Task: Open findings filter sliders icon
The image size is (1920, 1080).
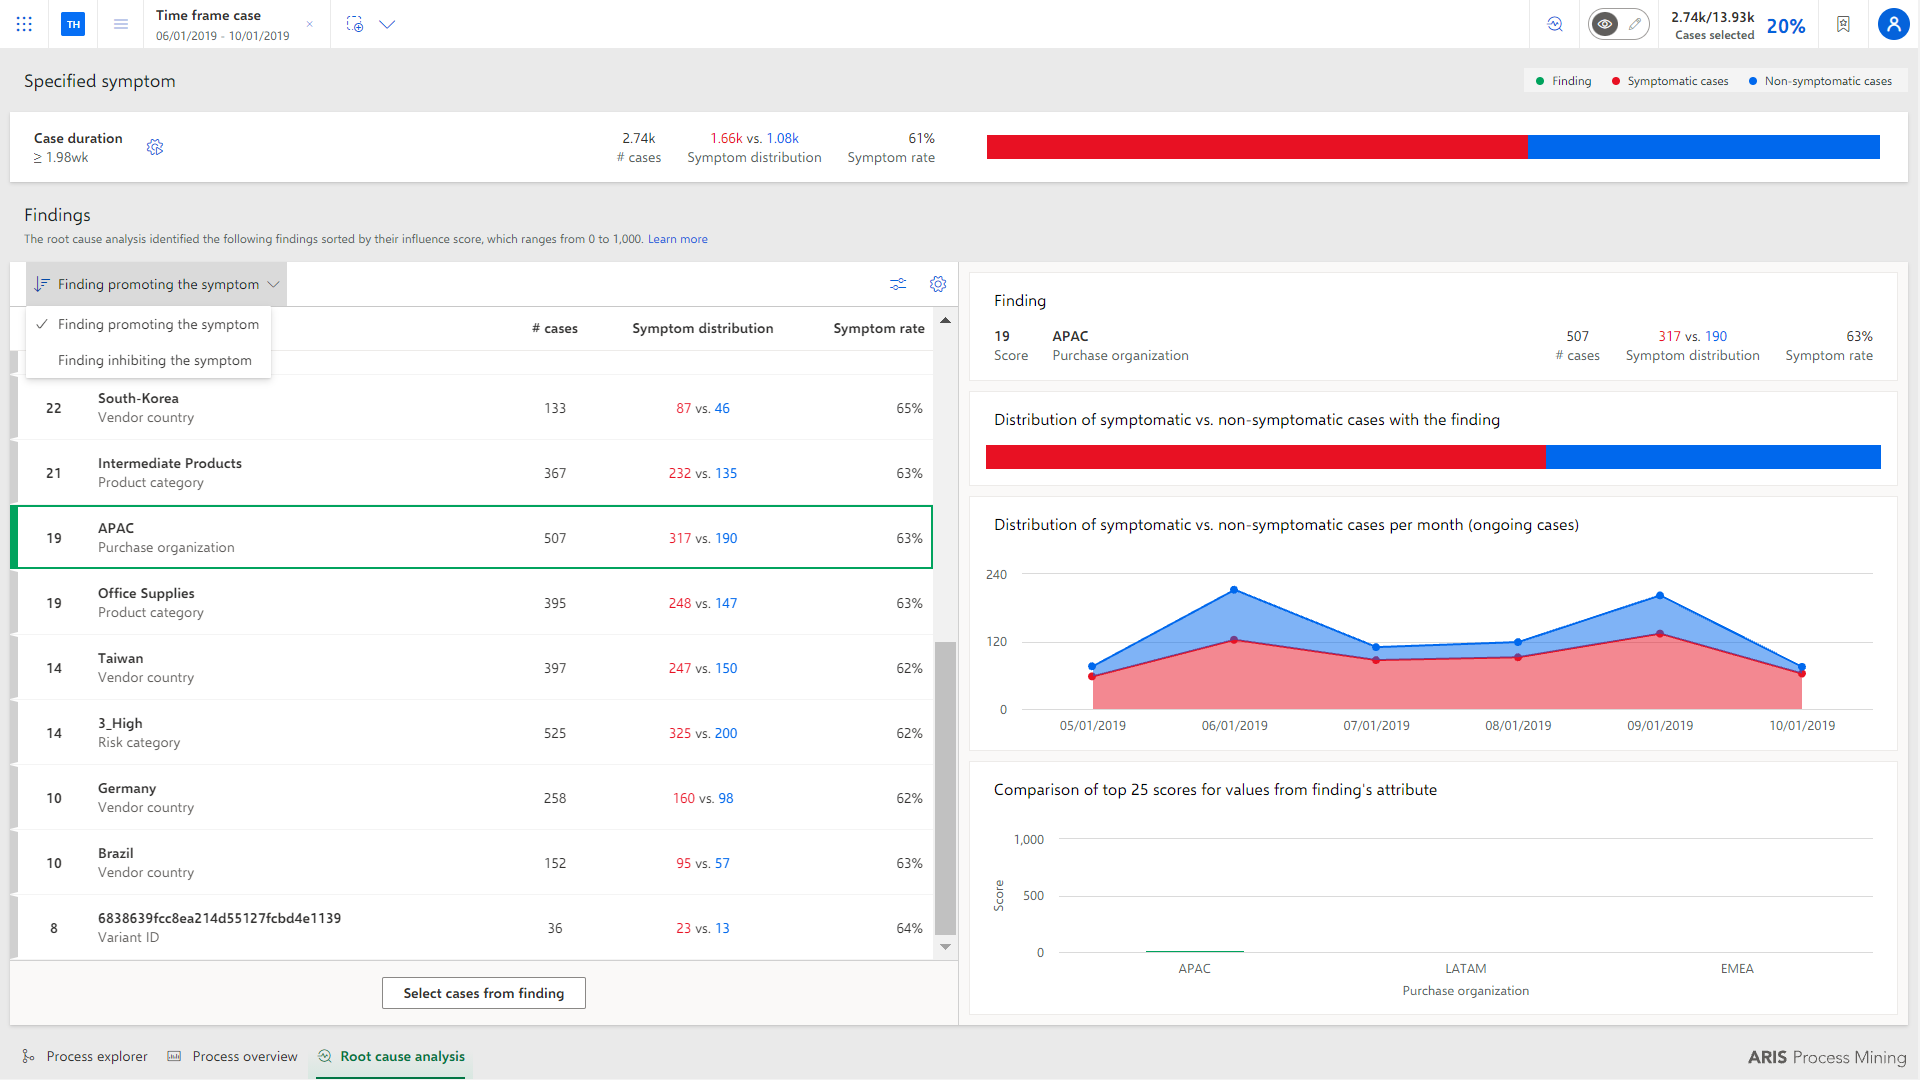Action: pyautogui.click(x=898, y=284)
